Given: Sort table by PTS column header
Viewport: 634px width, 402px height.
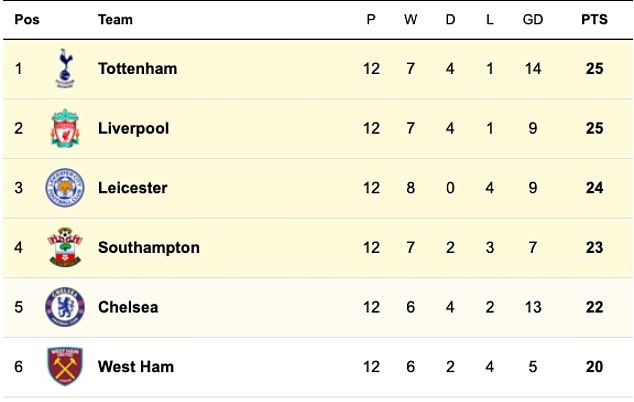Looking at the screenshot, I should [594, 19].
